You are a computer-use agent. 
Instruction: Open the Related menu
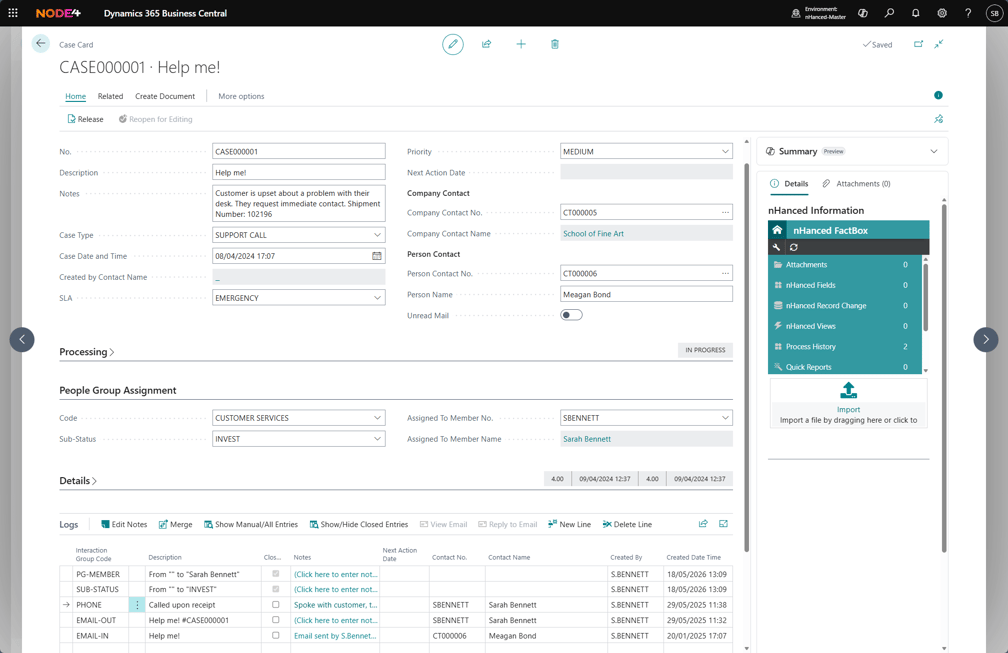click(x=111, y=96)
